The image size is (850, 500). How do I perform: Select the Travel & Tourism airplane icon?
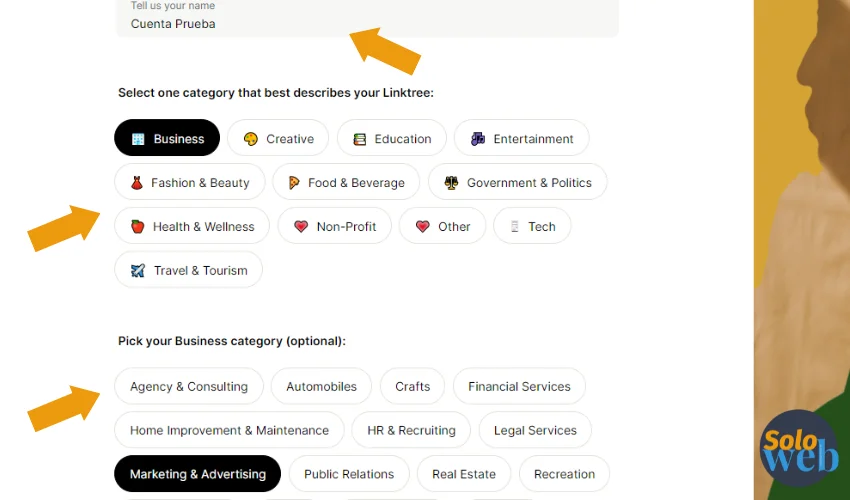click(x=138, y=270)
